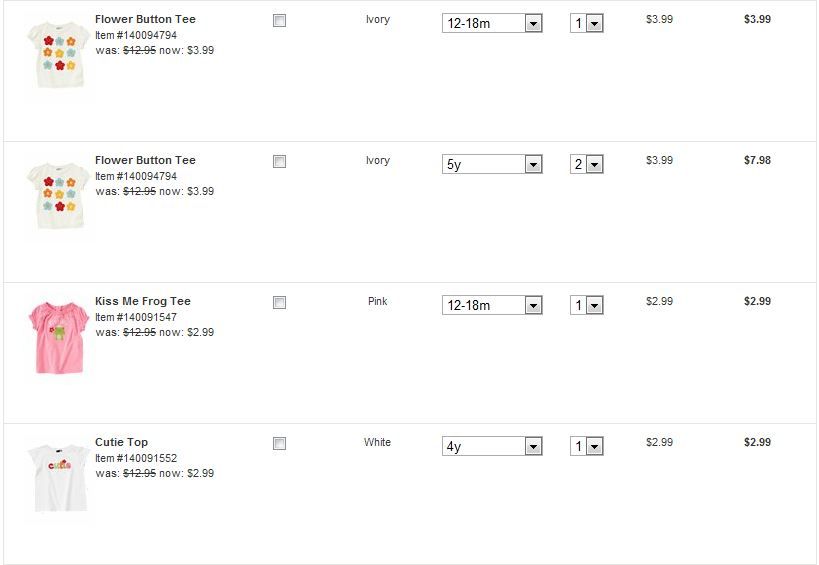Click the Flower Button Tee name in the 5y row
This screenshot has width=819, height=565.
(145, 160)
